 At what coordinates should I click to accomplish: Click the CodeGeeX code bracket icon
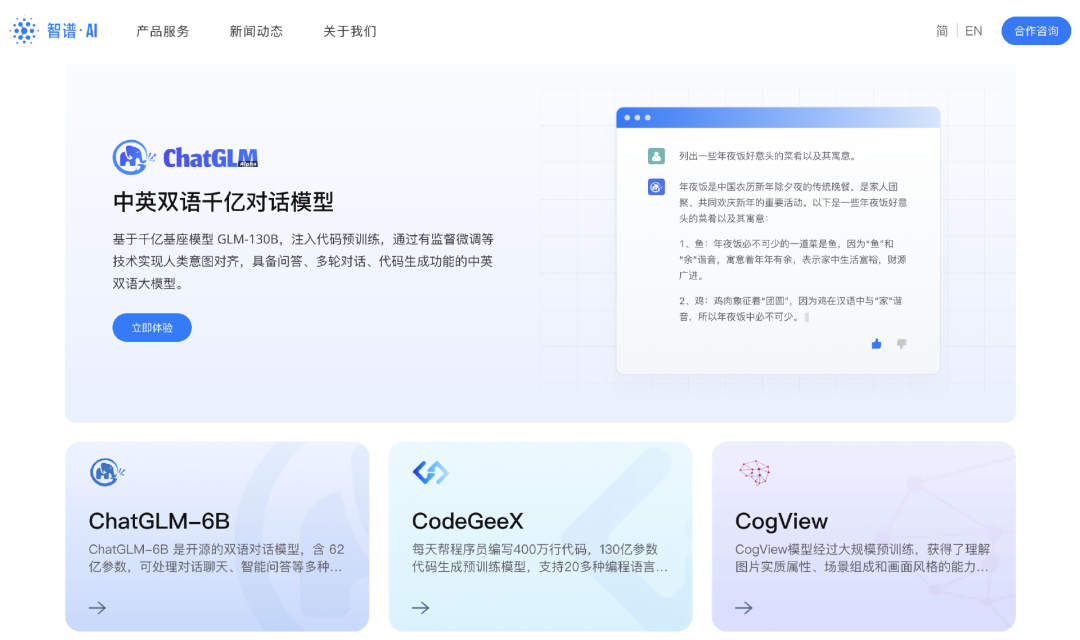click(x=430, y=473)
